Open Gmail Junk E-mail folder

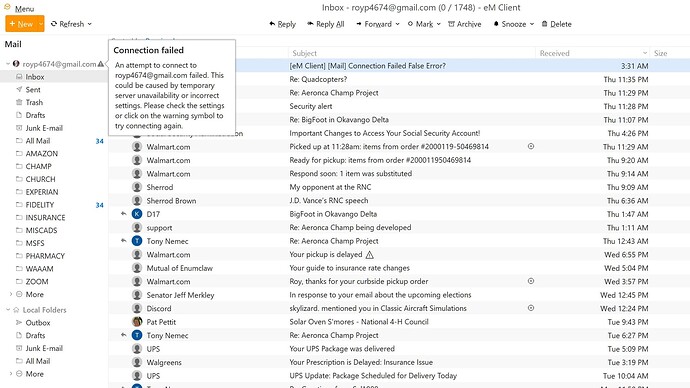(54, 128)
